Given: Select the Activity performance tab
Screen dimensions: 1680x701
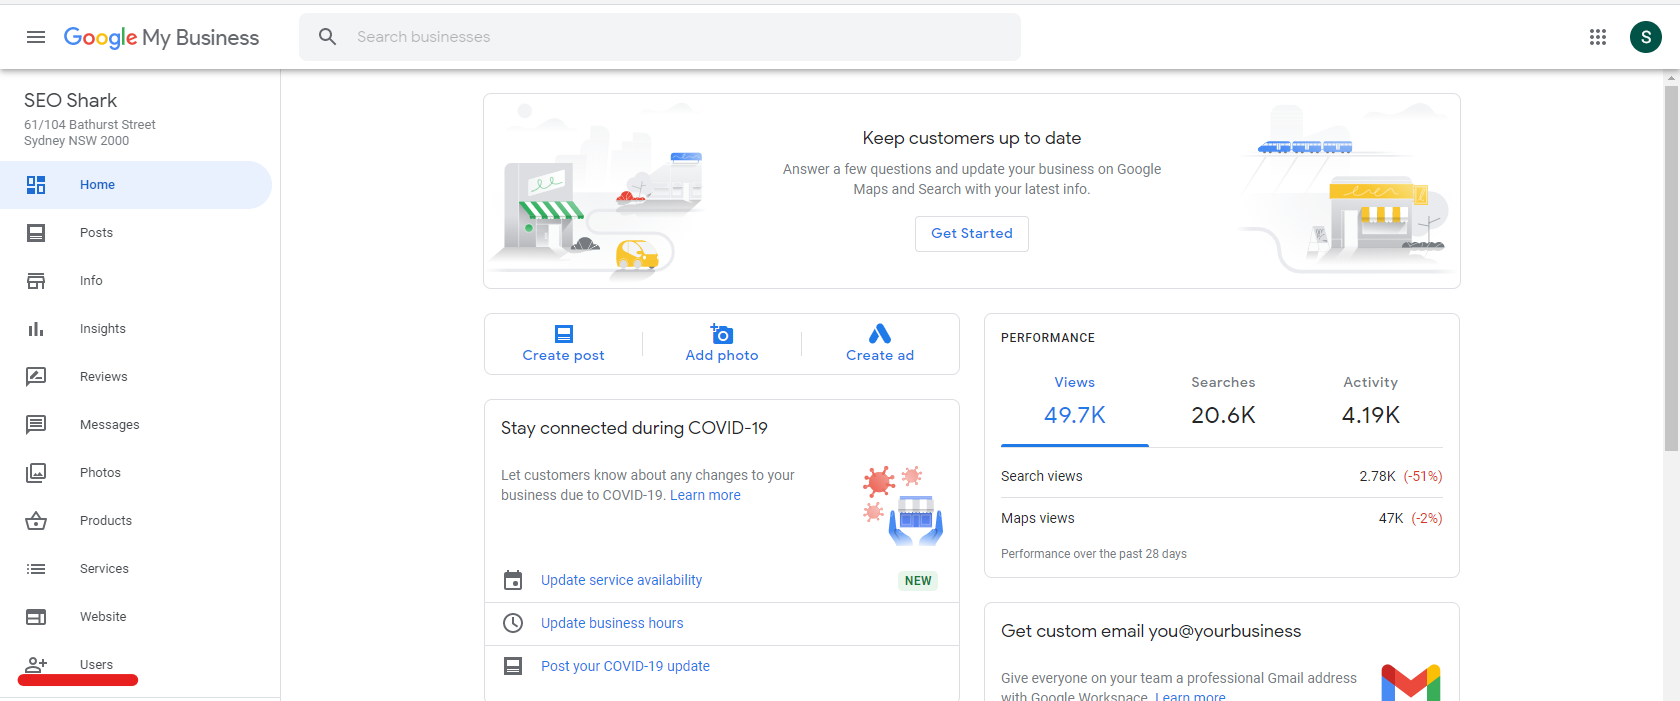Looking at the screenshot, I should [1371, 403].
